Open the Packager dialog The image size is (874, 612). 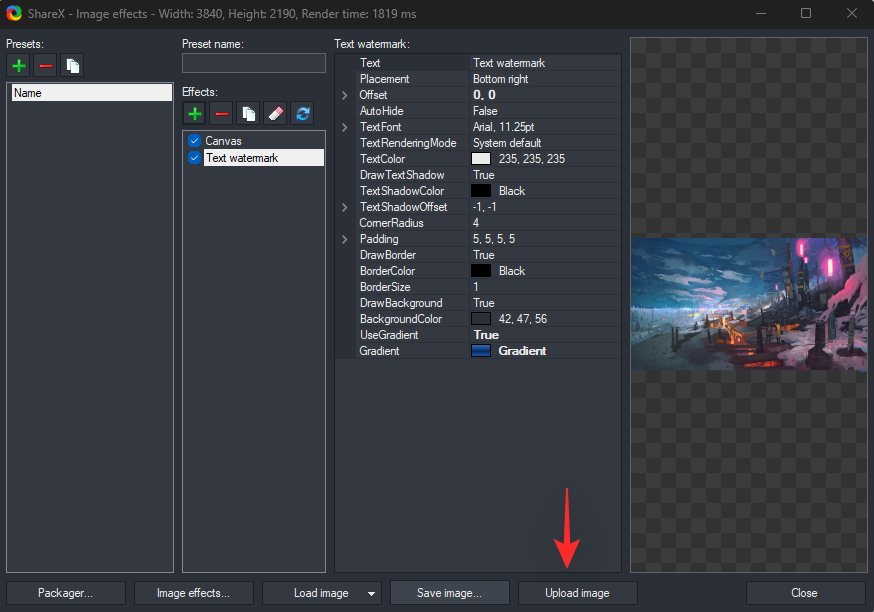tap(64, 592)
